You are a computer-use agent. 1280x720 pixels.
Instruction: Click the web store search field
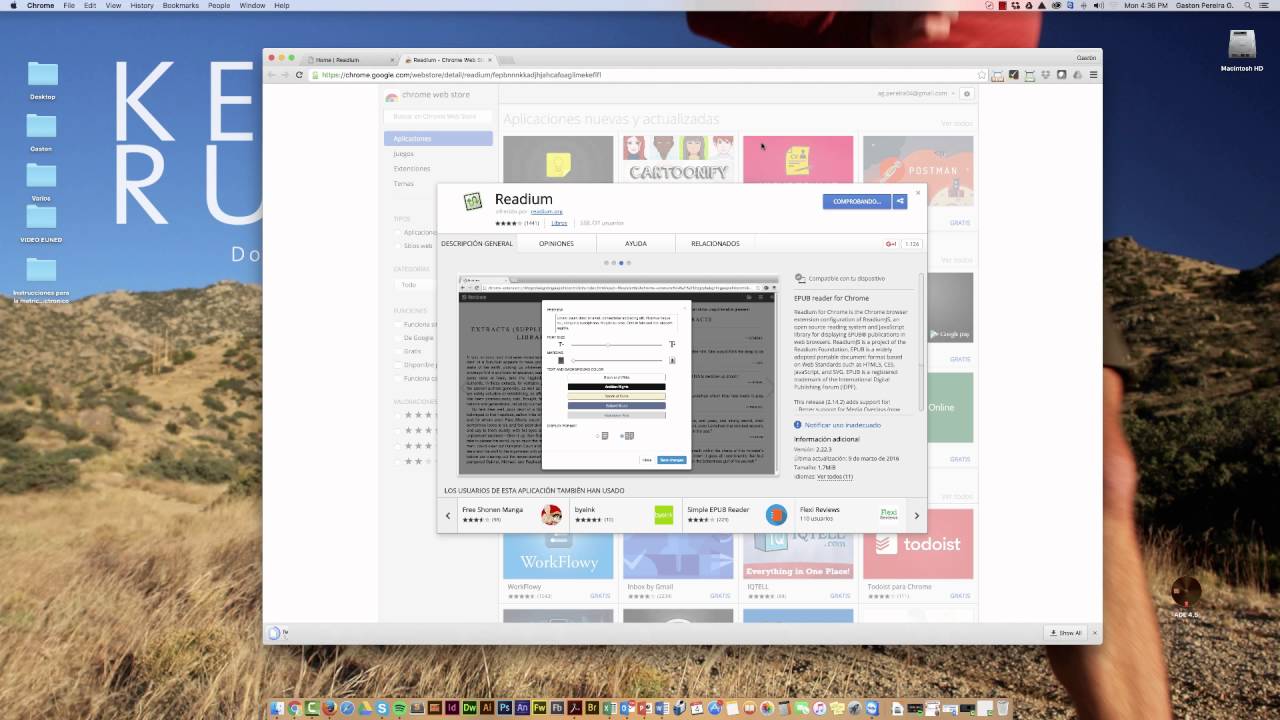(438, 116)
